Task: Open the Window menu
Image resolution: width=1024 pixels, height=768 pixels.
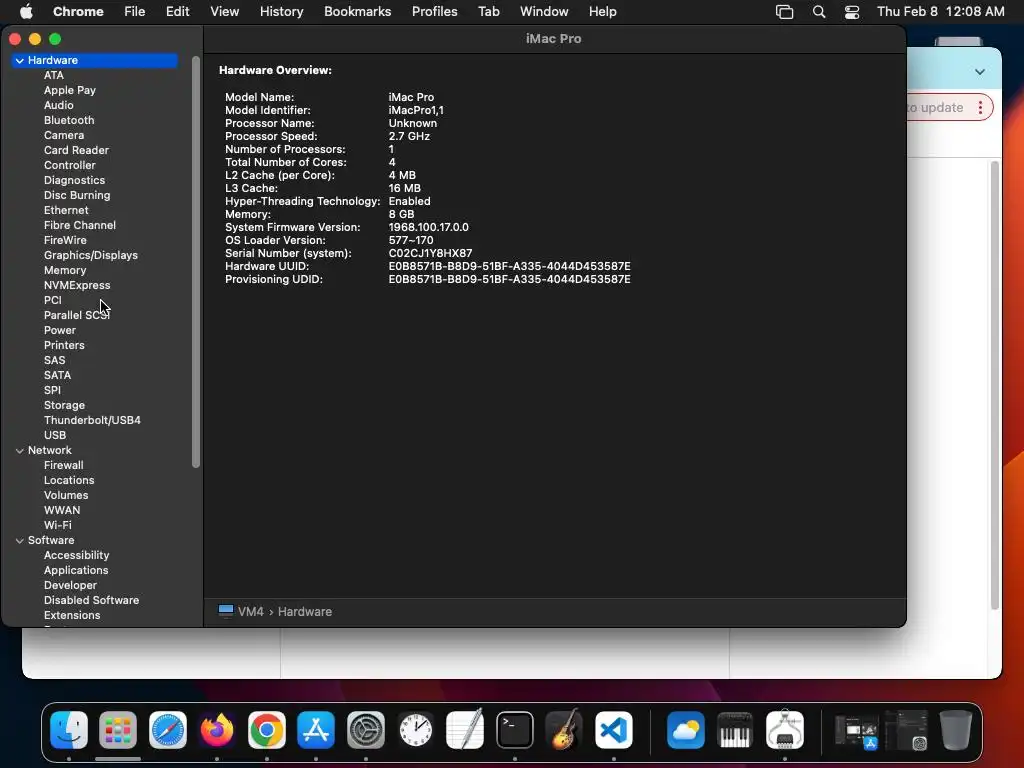Action: coord(544,12)
